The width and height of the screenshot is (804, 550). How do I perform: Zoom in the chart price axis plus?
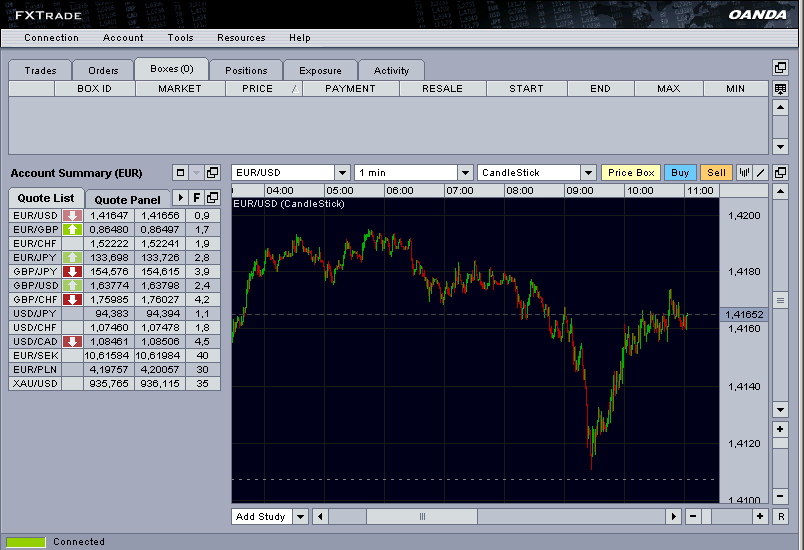point(780,429)
